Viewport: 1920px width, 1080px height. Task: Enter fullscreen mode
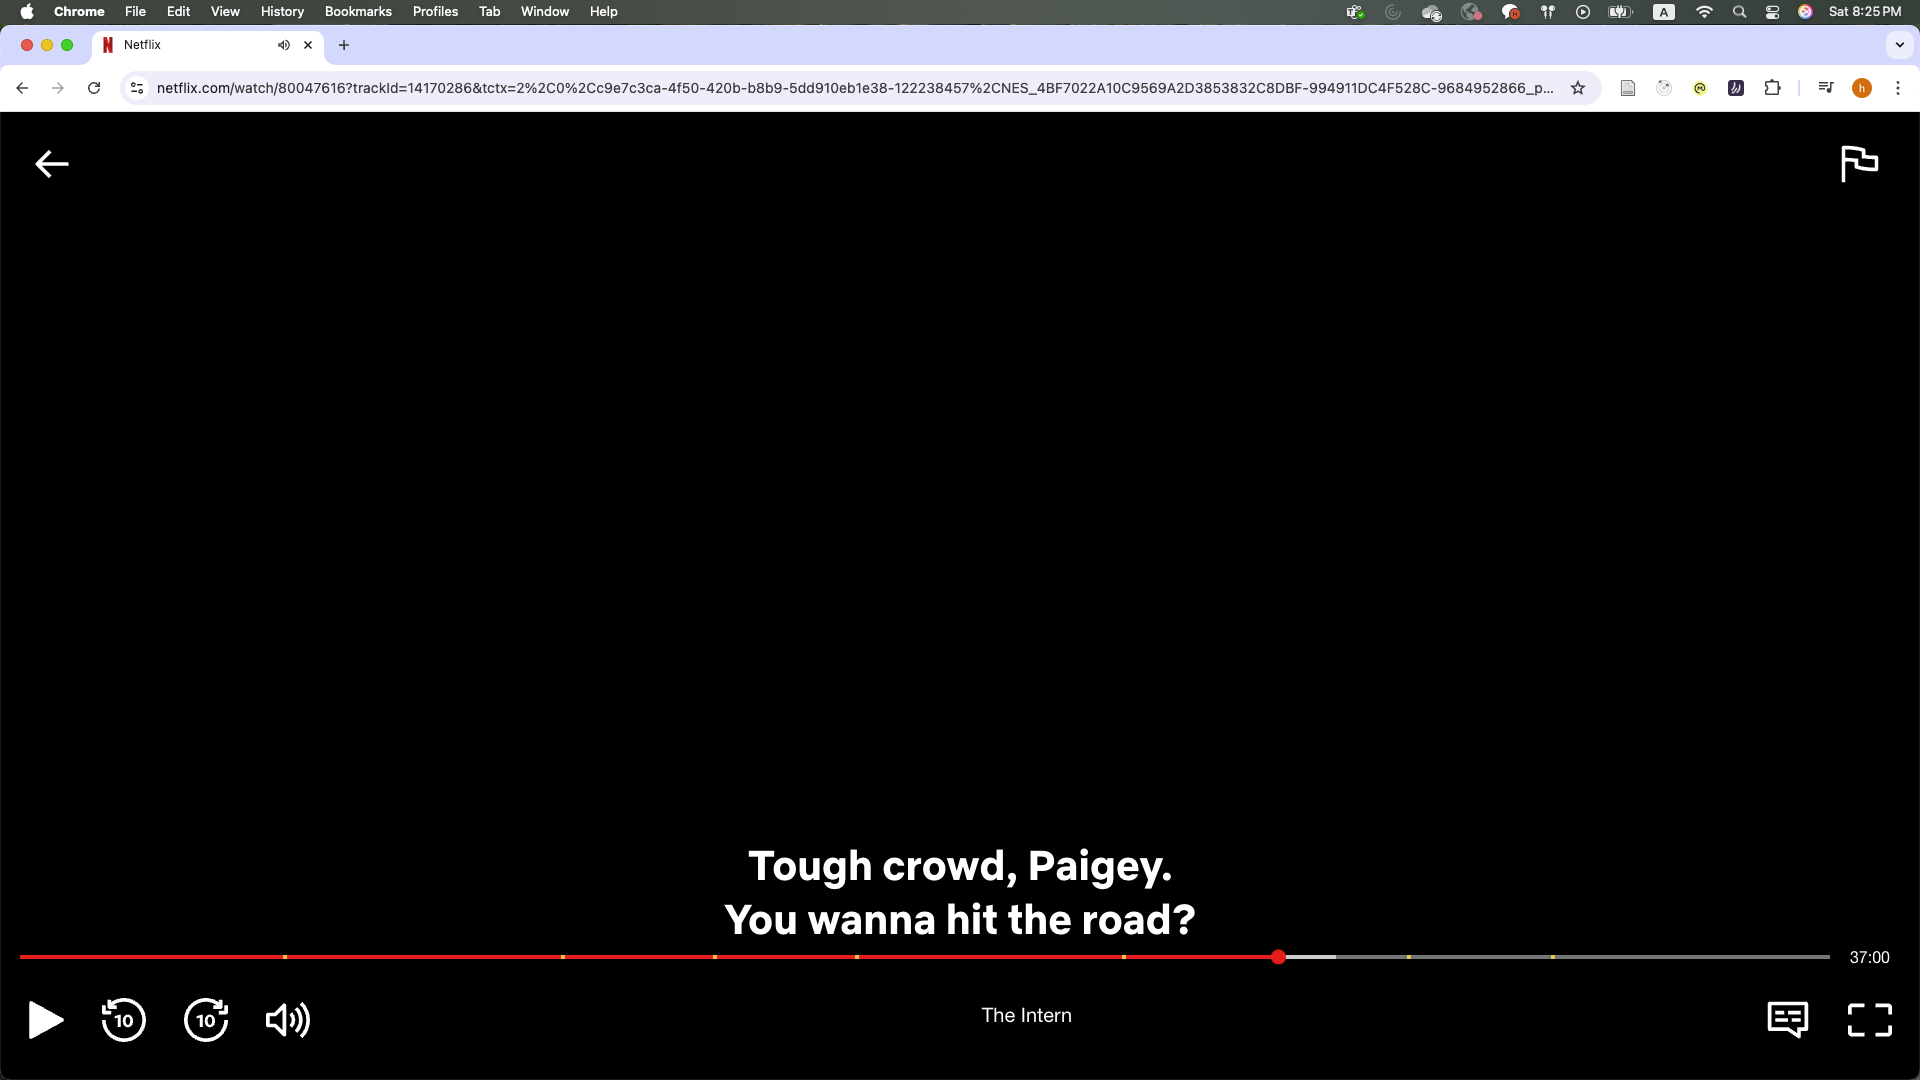pos(1869,1020)
